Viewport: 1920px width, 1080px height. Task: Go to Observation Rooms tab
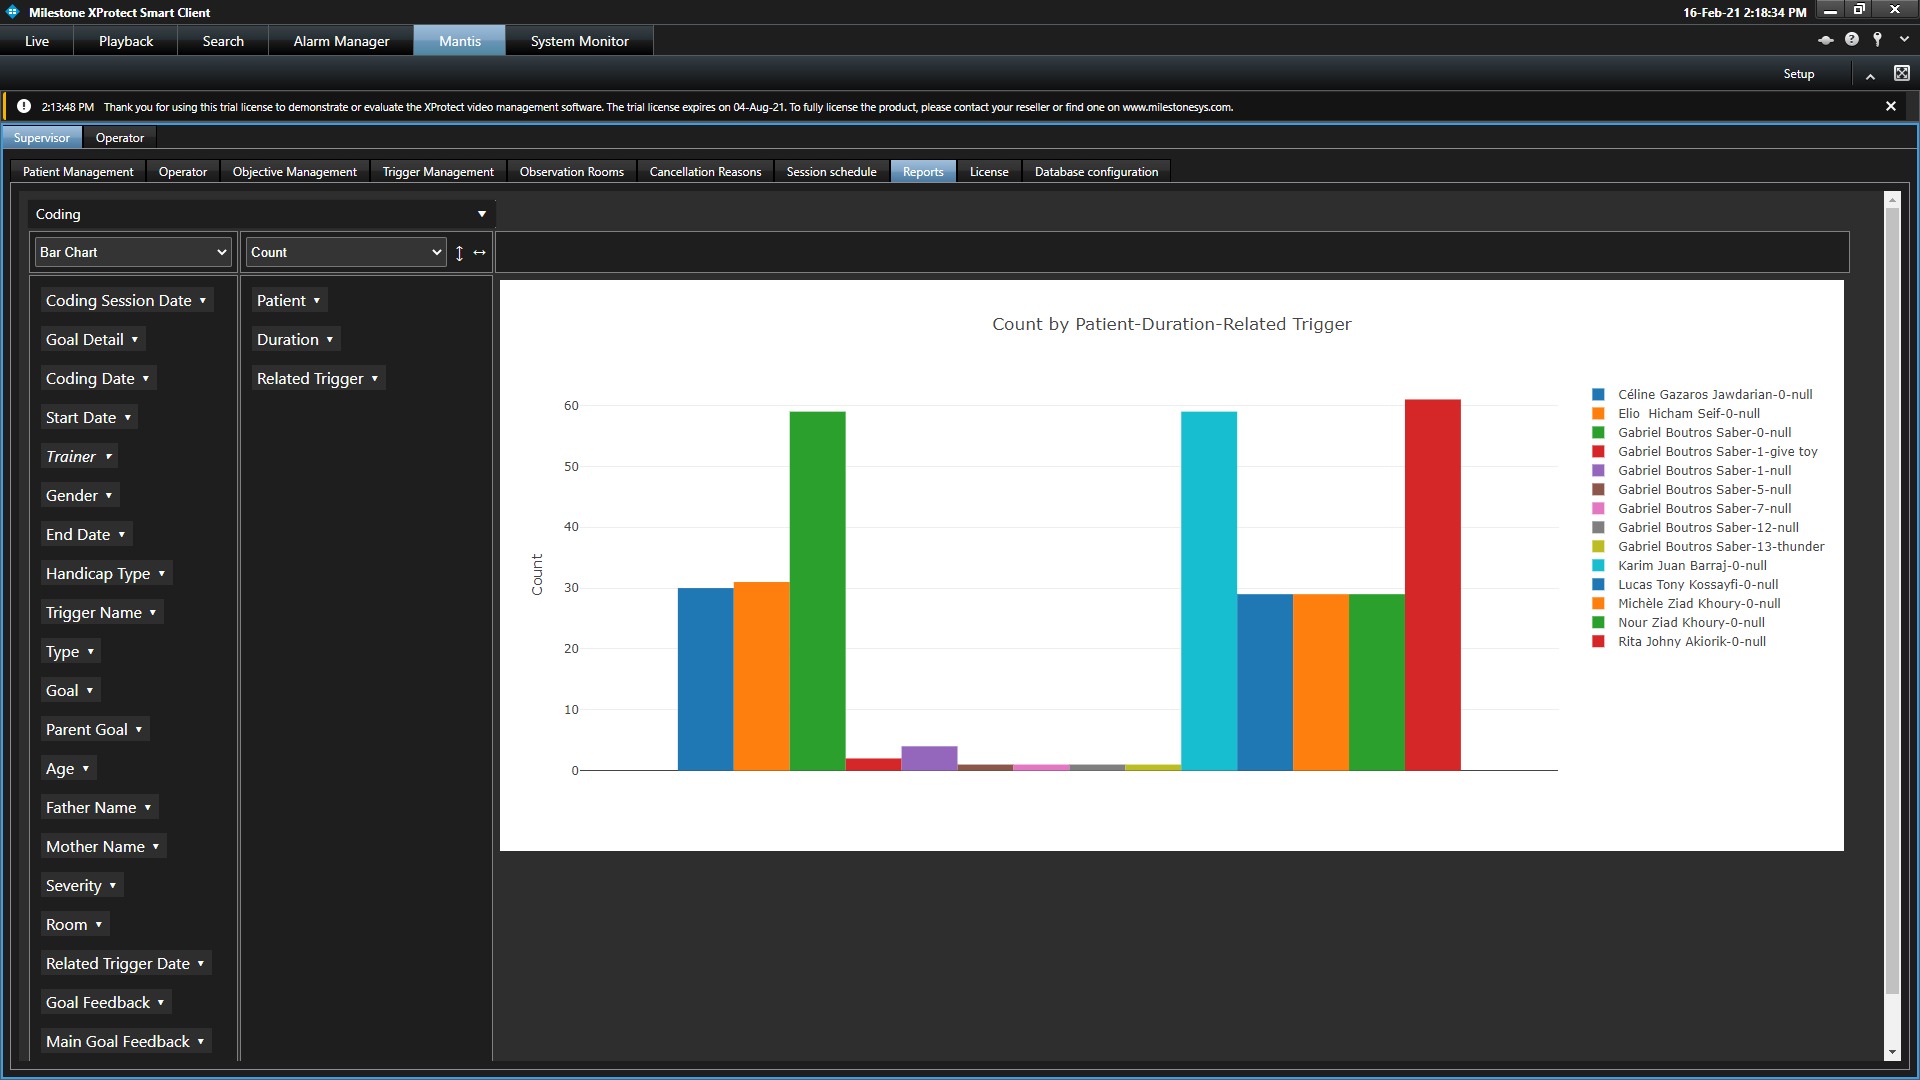[x=572, y=172]
